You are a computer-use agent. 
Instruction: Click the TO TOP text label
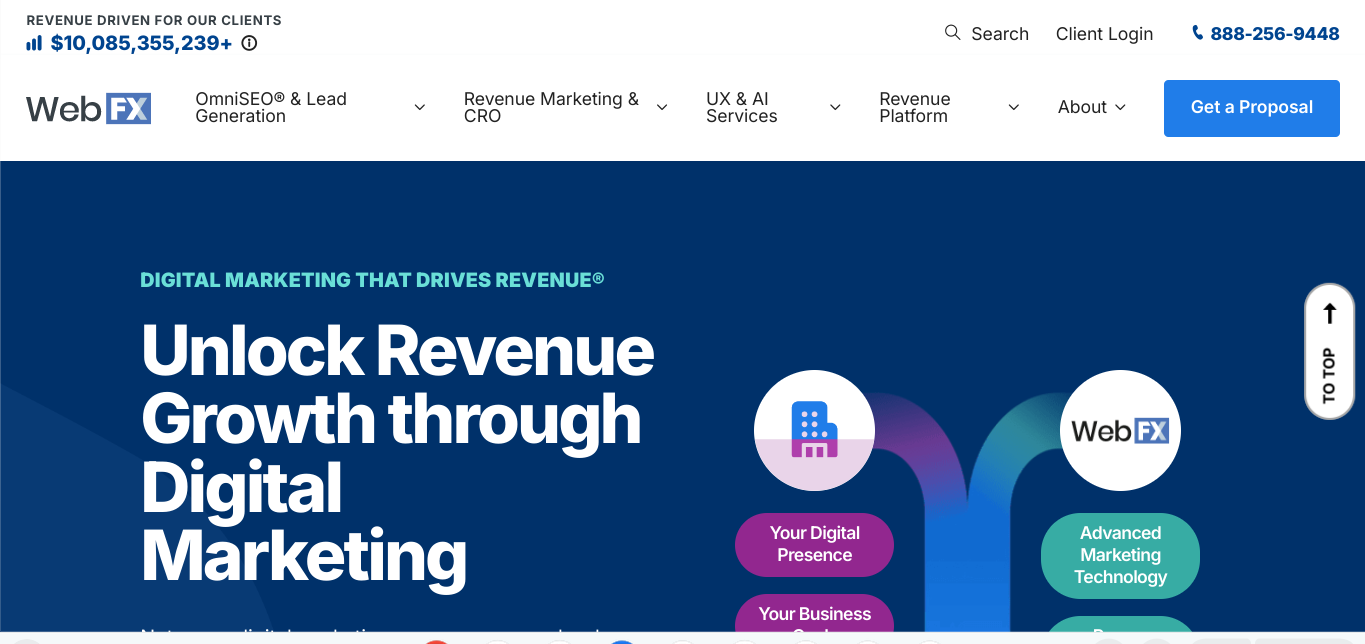coord(1329,375)
